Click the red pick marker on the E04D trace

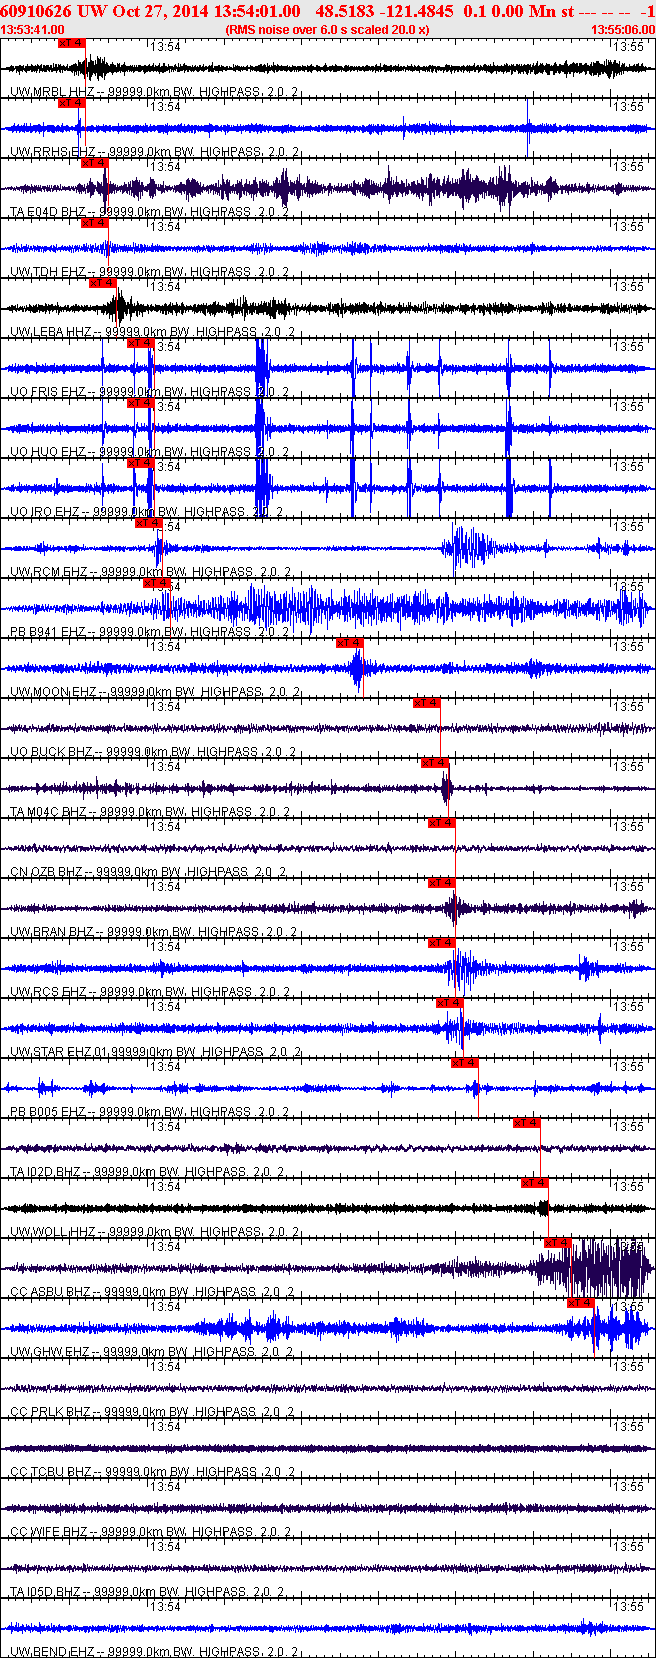[94, 163]
